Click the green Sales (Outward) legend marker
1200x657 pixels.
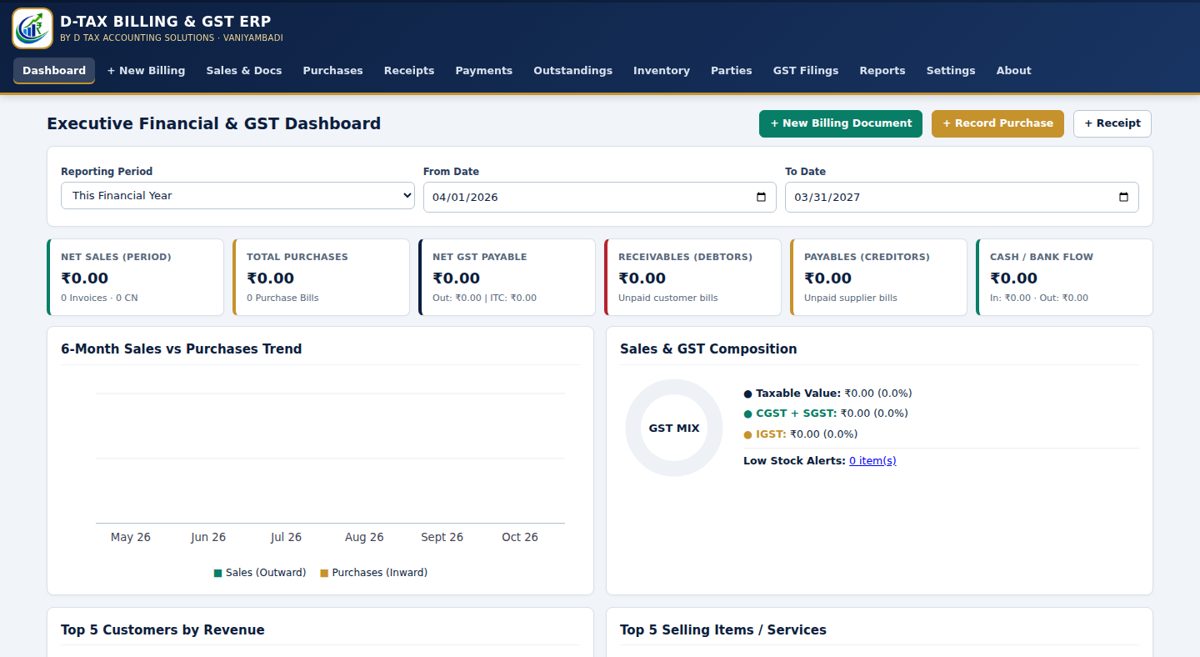tap(218, 573)
